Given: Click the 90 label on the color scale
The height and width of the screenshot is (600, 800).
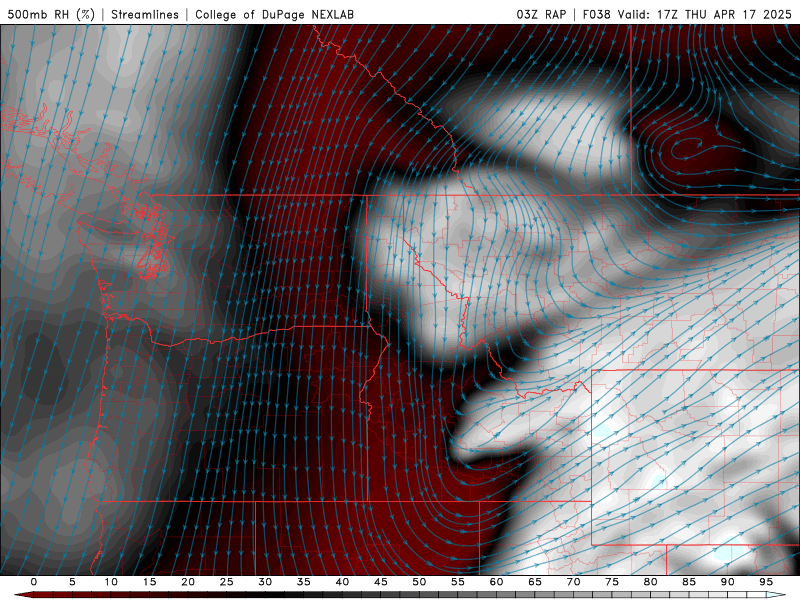Looking at the screenshot, I should pyautogui.click(x=728, y=582).
